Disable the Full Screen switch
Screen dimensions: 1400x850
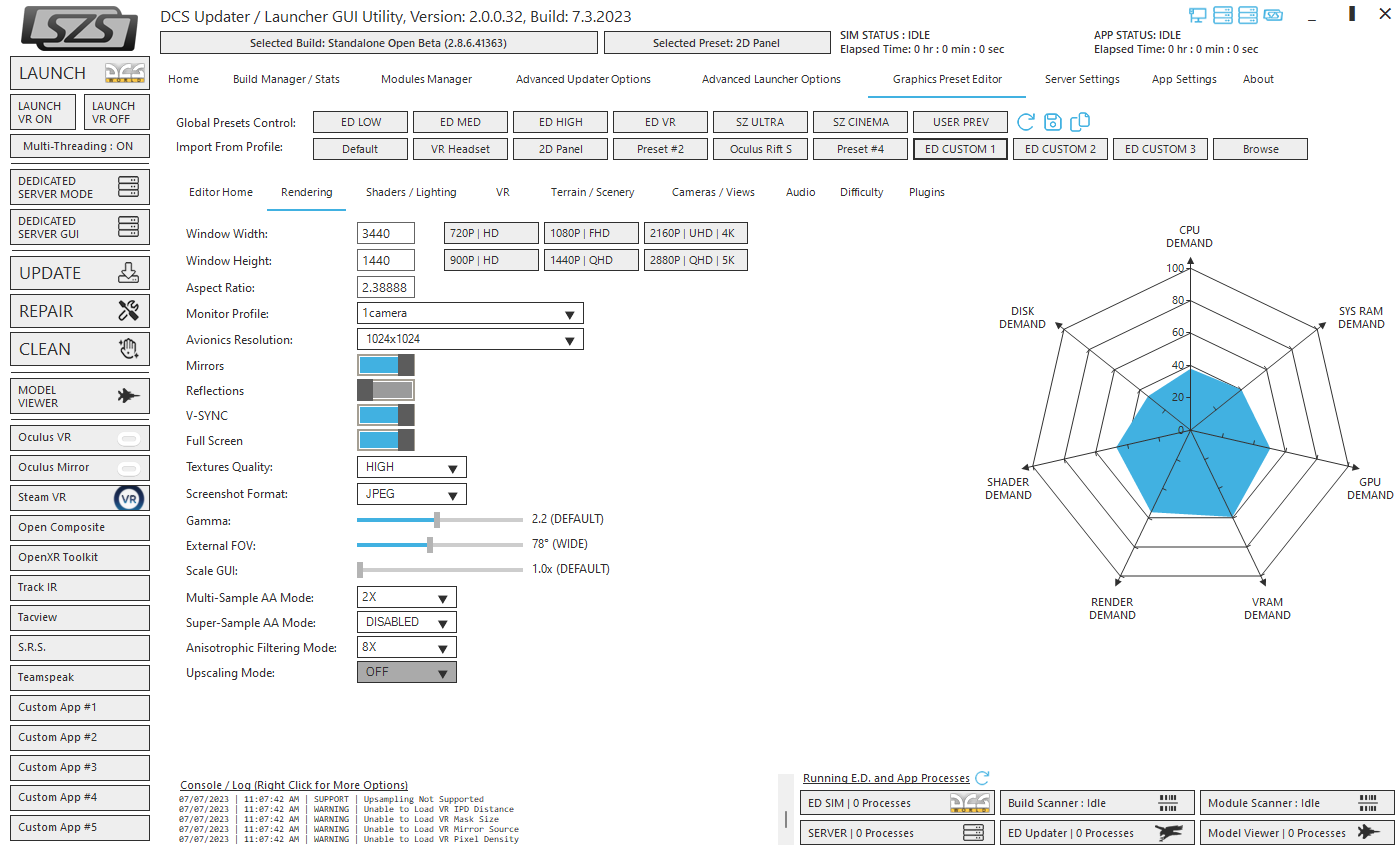pyautogui.click(x=386, y=440)
